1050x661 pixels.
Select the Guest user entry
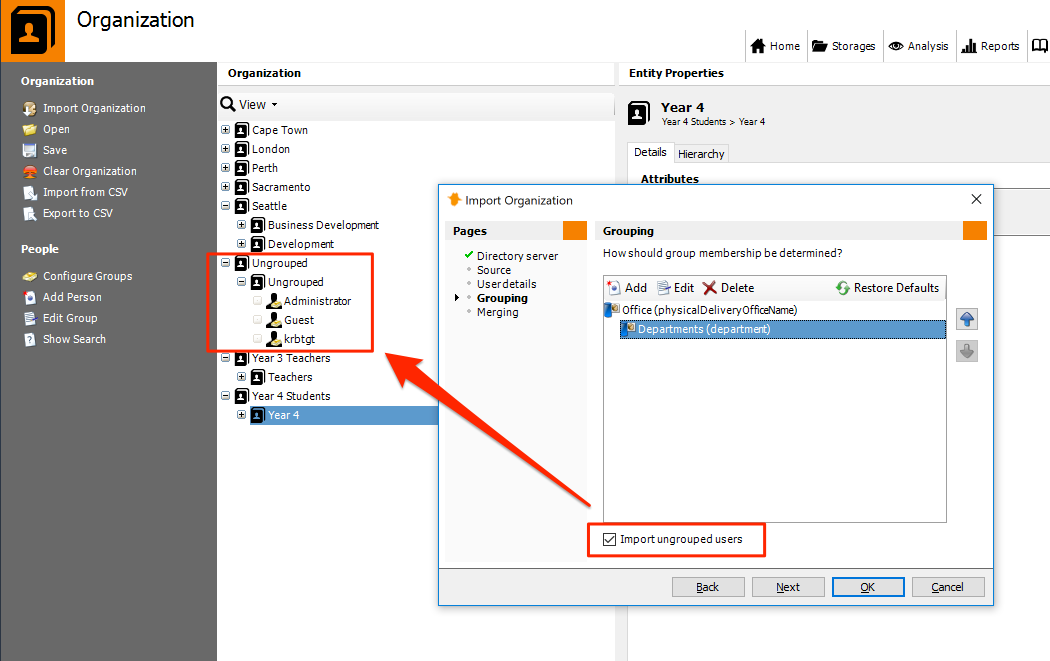299,320
